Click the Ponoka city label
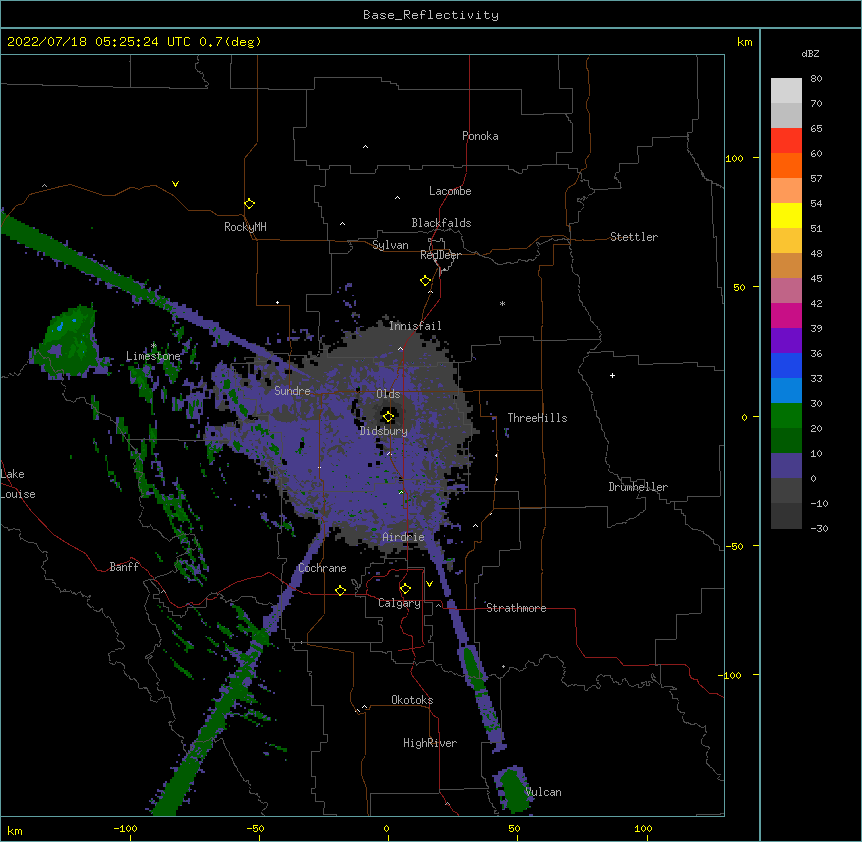The width and height of the screenshot is (862, 842). pyautogui.click(x=480, y=136)
